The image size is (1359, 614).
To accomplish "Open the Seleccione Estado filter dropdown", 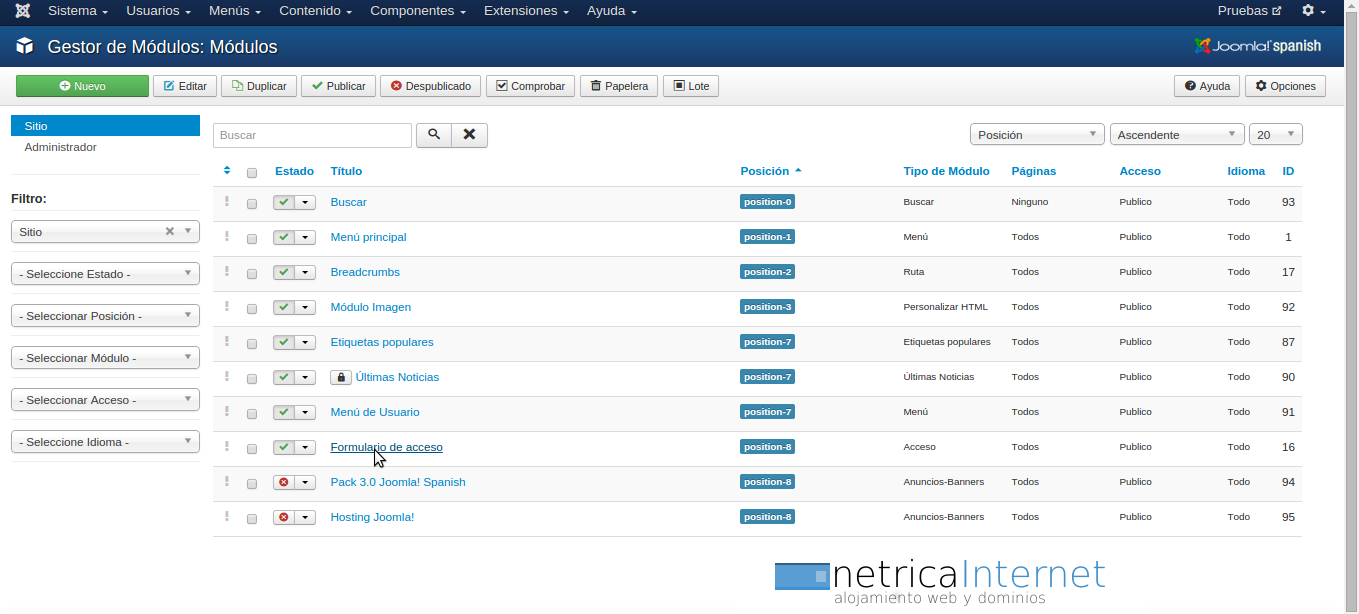I will point(105,274).
